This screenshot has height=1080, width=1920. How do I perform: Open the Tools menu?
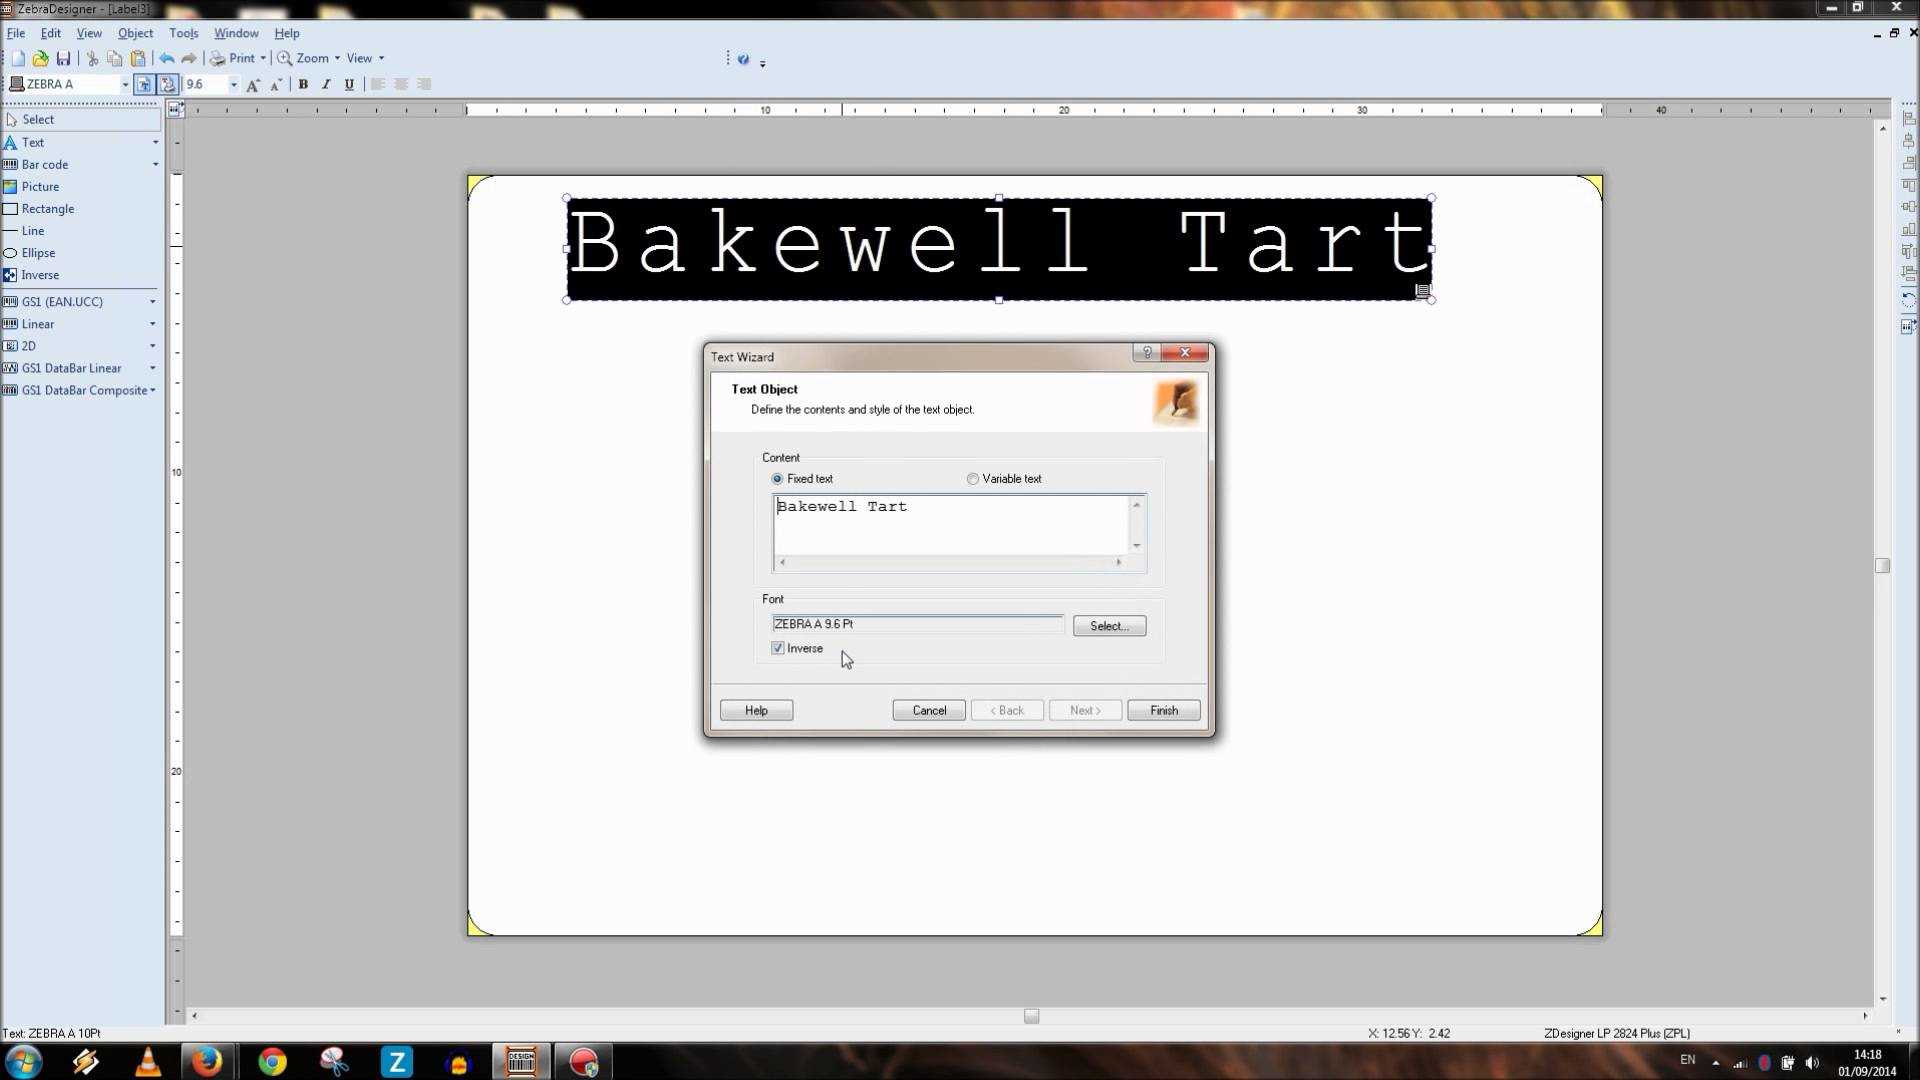coord(183,33)
